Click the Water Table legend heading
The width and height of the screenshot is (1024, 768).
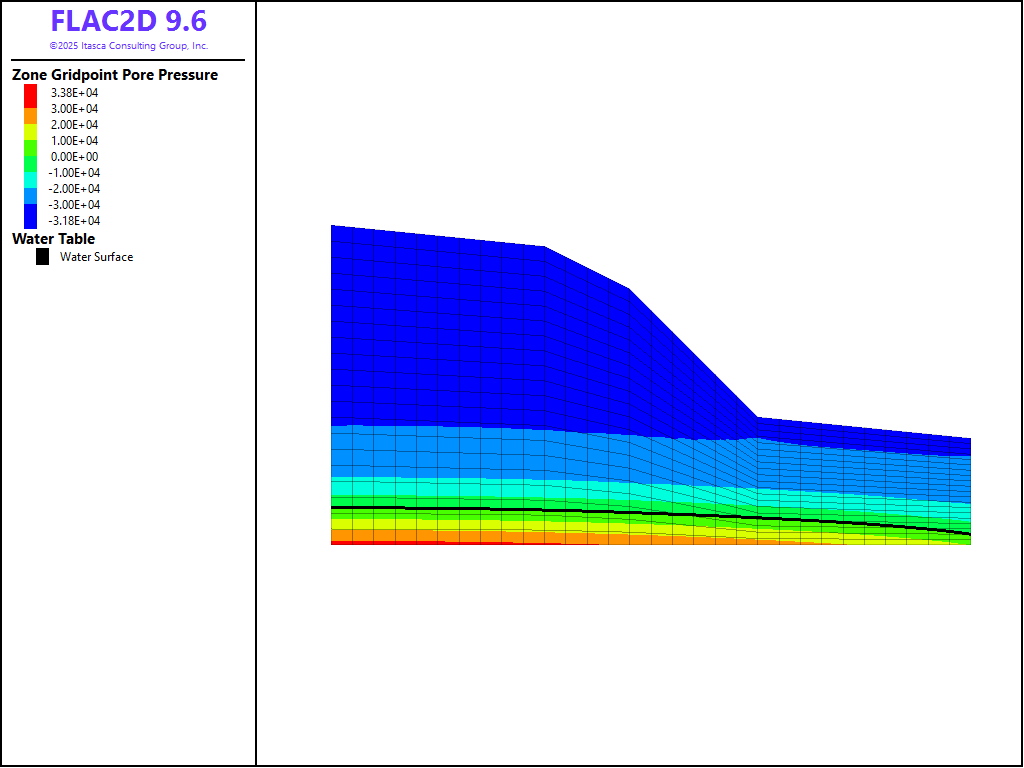(x=54, y=239)
